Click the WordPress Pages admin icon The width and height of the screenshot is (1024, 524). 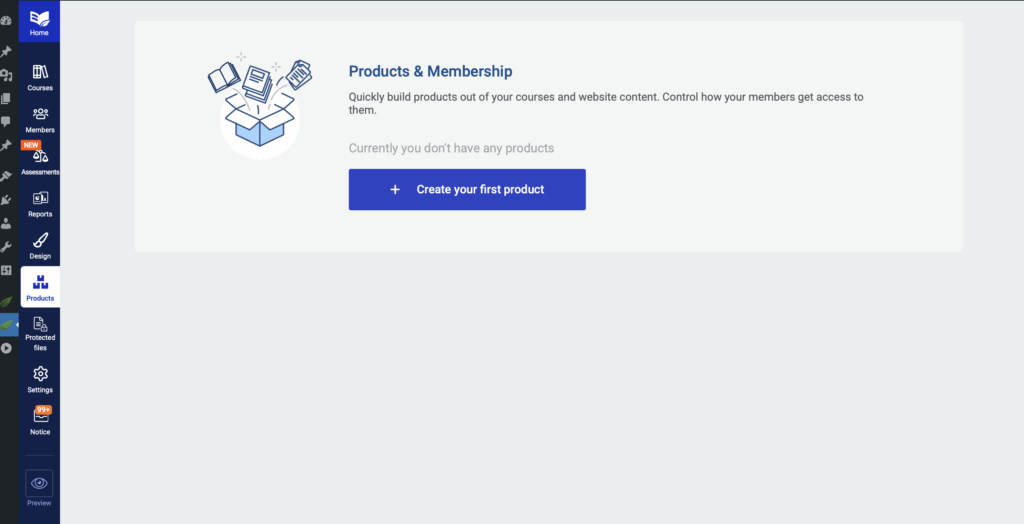[x=6, y=98]
